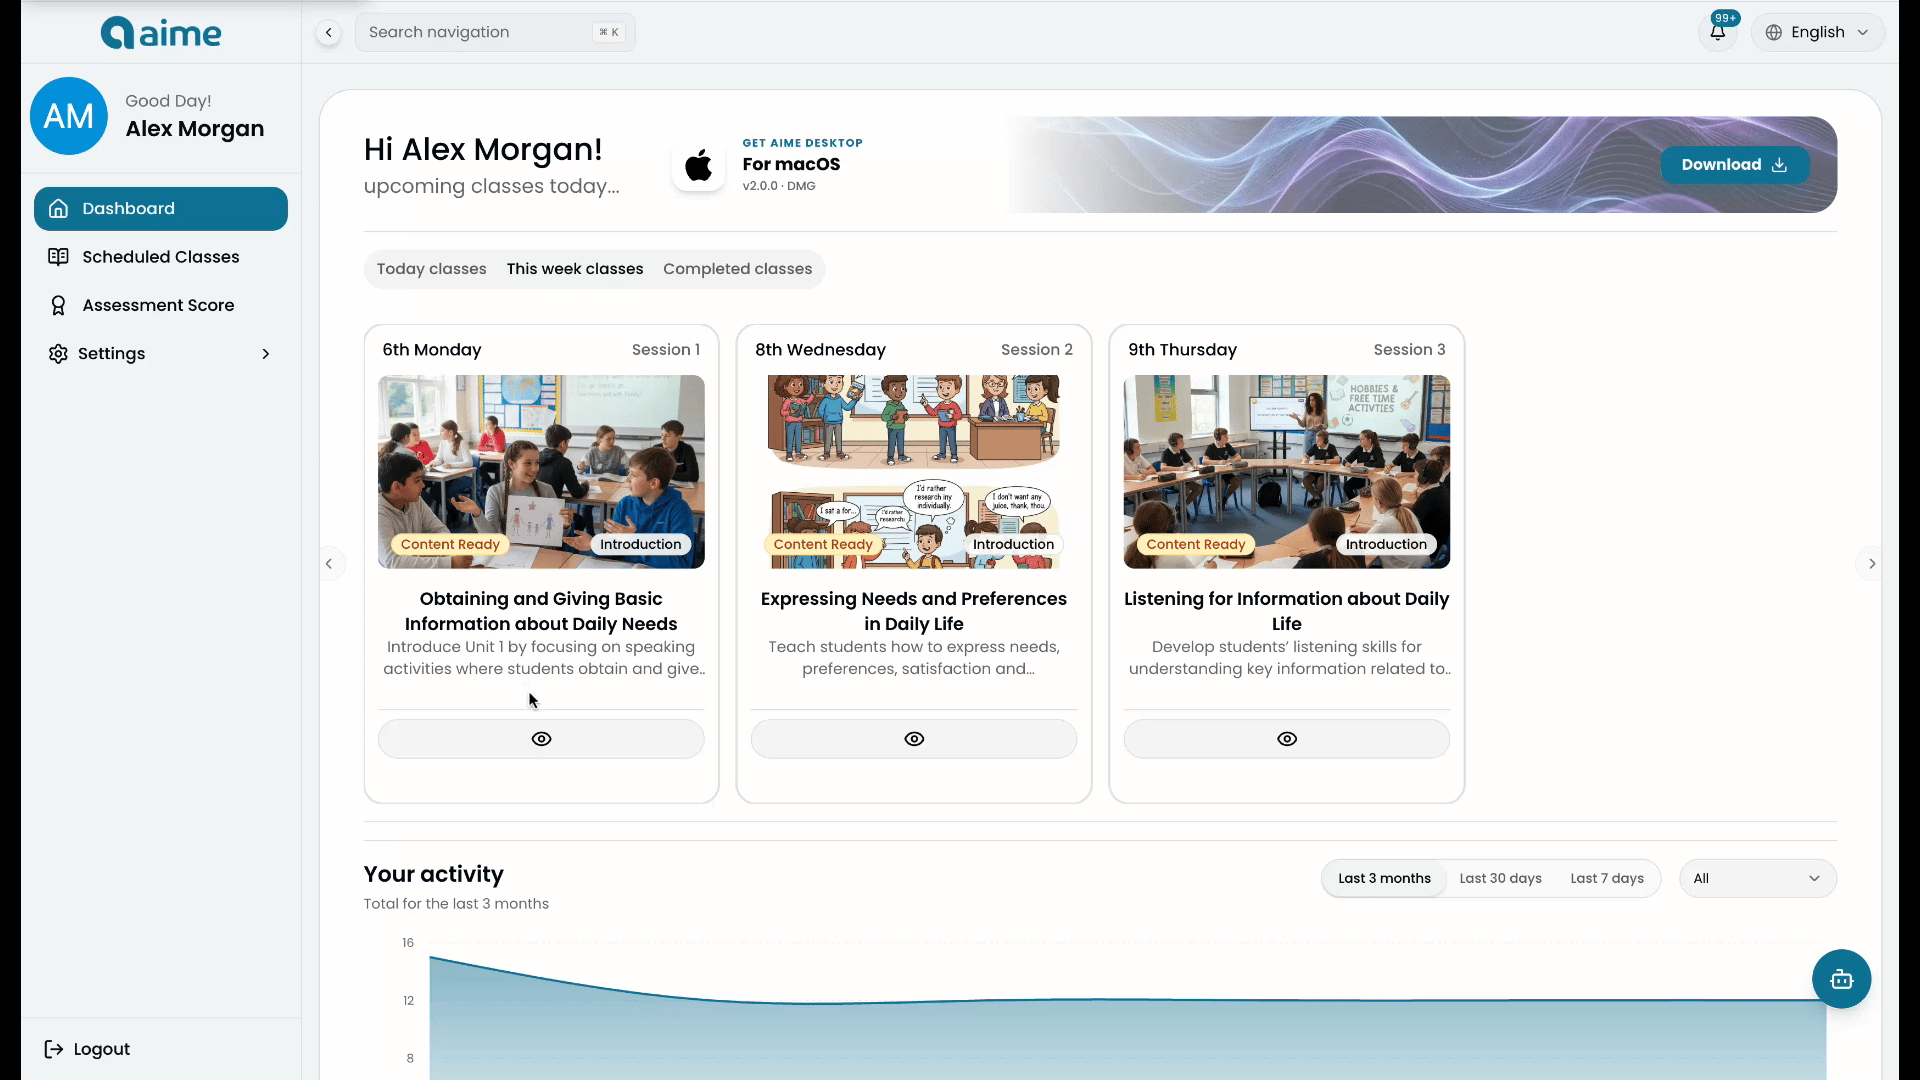Click the Session 3 label
The image size is (1920, 1080).
[x=1409, y=350]
